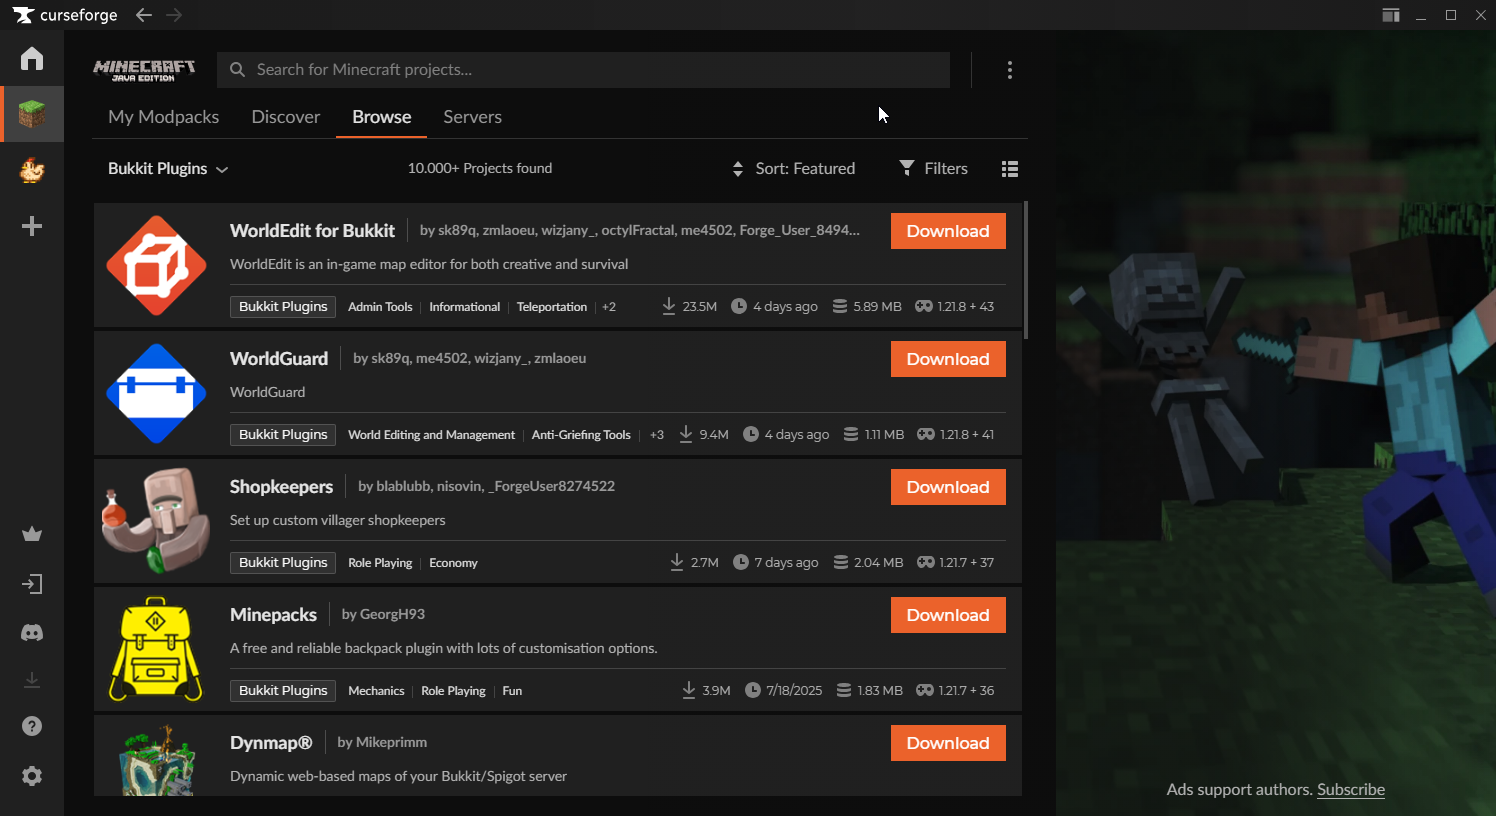
Task: Go back with the left arrow
Action: pyautogui.click(x=144, y=15)
